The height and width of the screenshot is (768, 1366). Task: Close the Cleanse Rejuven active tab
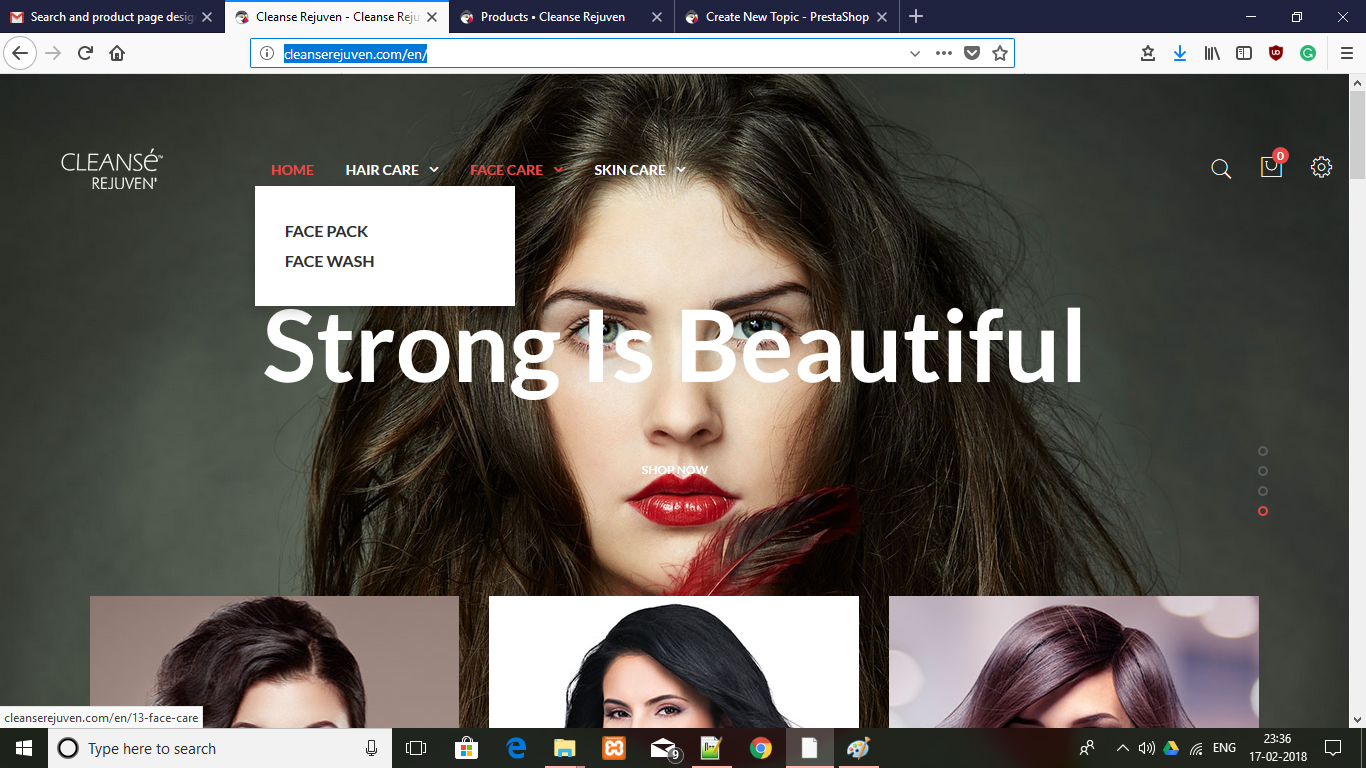coord(432,17)
